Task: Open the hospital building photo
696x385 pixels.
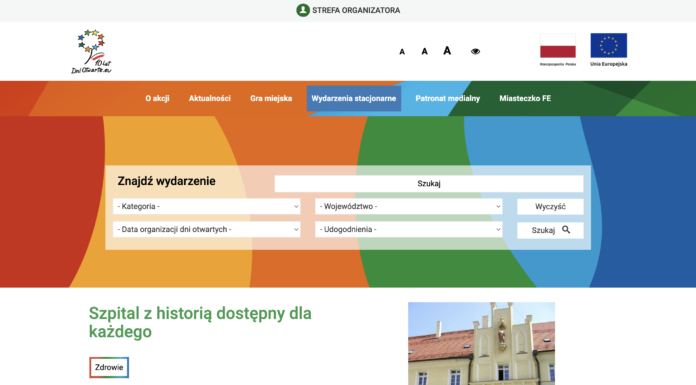Action: coord(482,344)
